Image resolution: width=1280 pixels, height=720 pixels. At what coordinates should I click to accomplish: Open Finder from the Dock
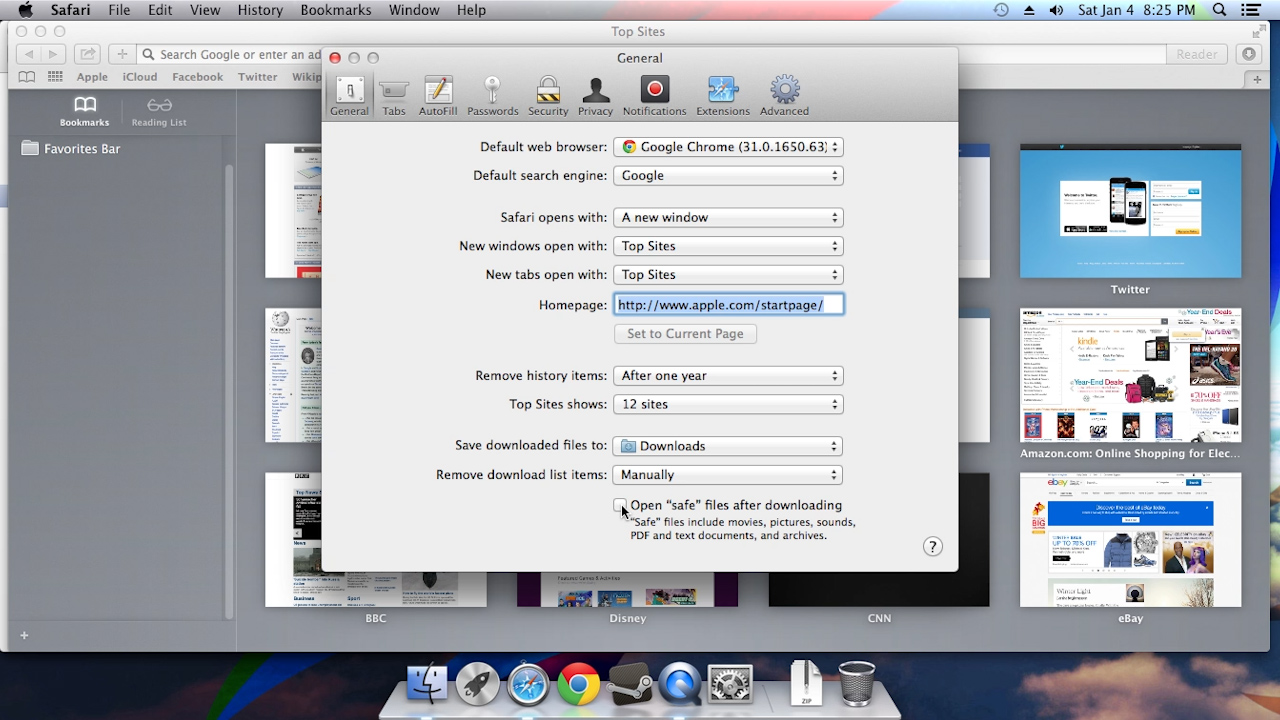click(x=428, y=684)
